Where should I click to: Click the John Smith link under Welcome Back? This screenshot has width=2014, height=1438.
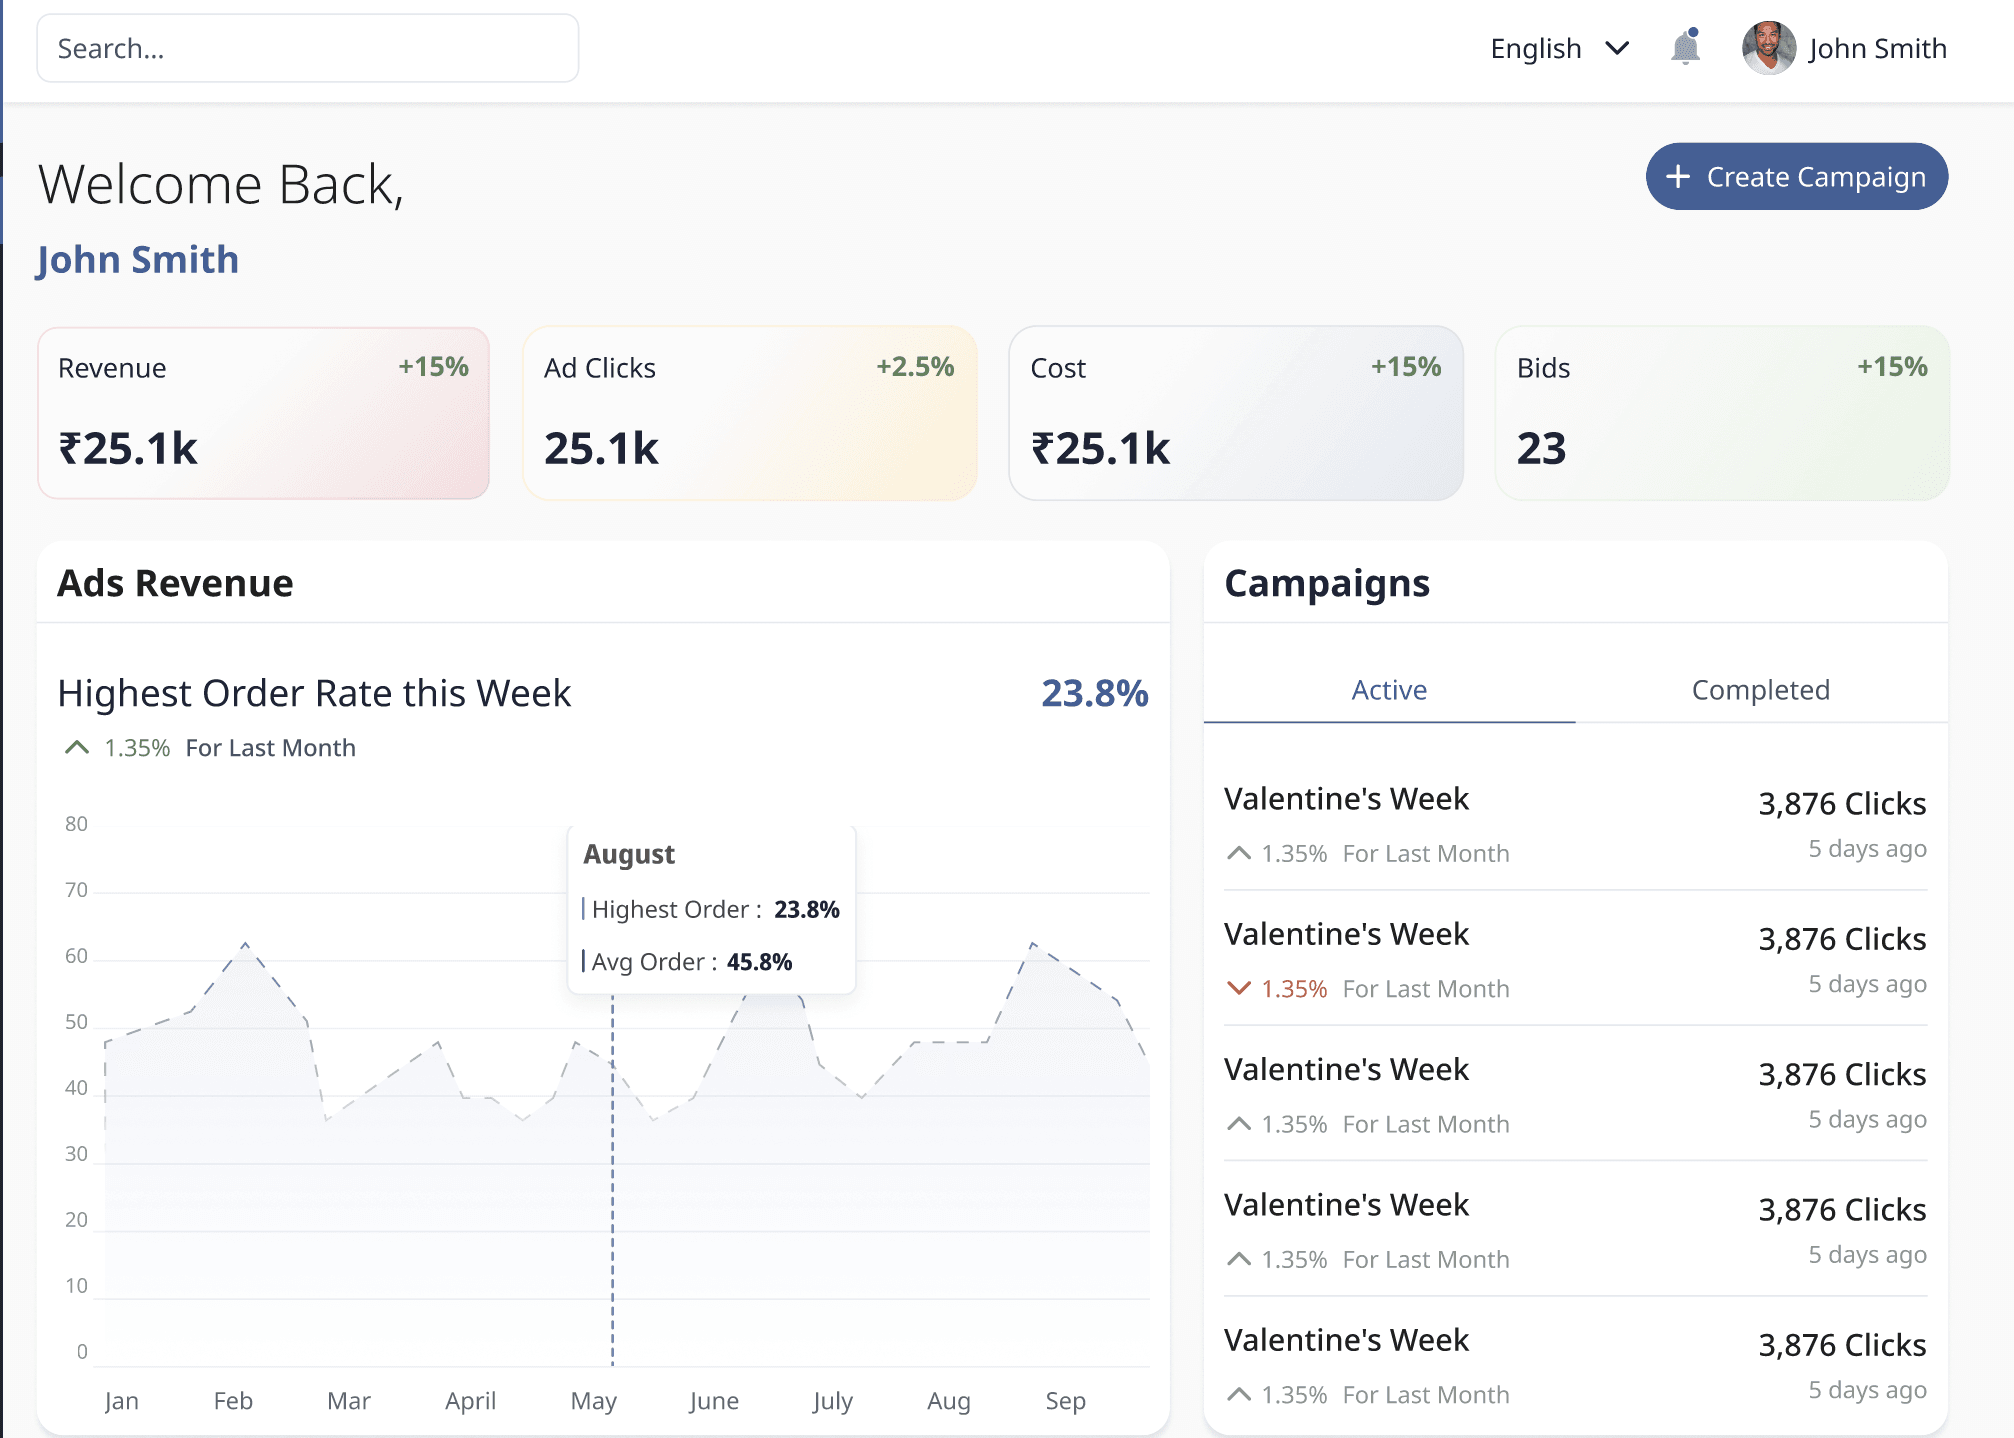137,259
